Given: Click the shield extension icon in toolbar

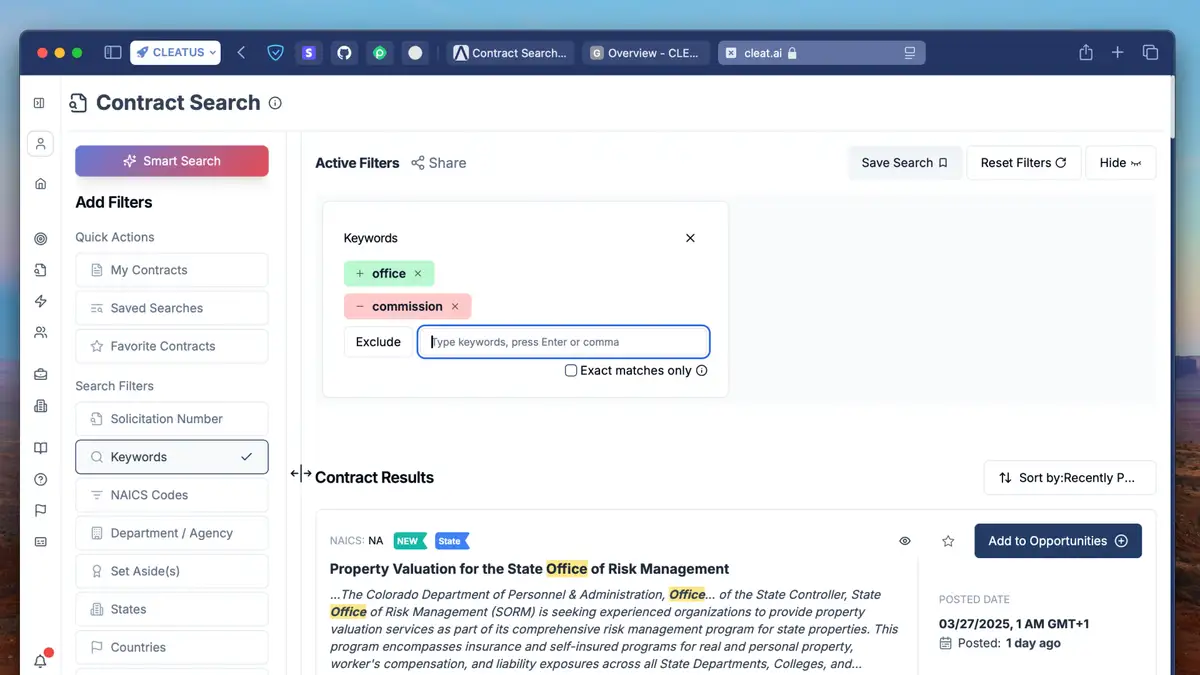Looking at the screenshot, I should pyautogui.click(x=275, y=53).
